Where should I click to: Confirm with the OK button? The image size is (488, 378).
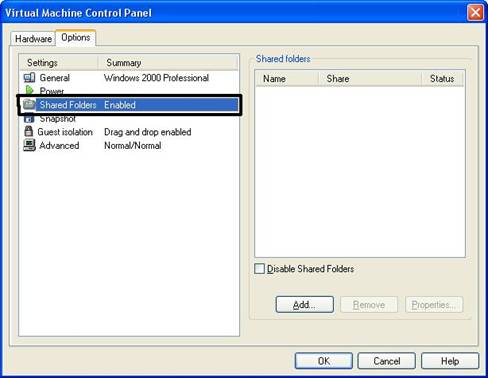point(324,361)
